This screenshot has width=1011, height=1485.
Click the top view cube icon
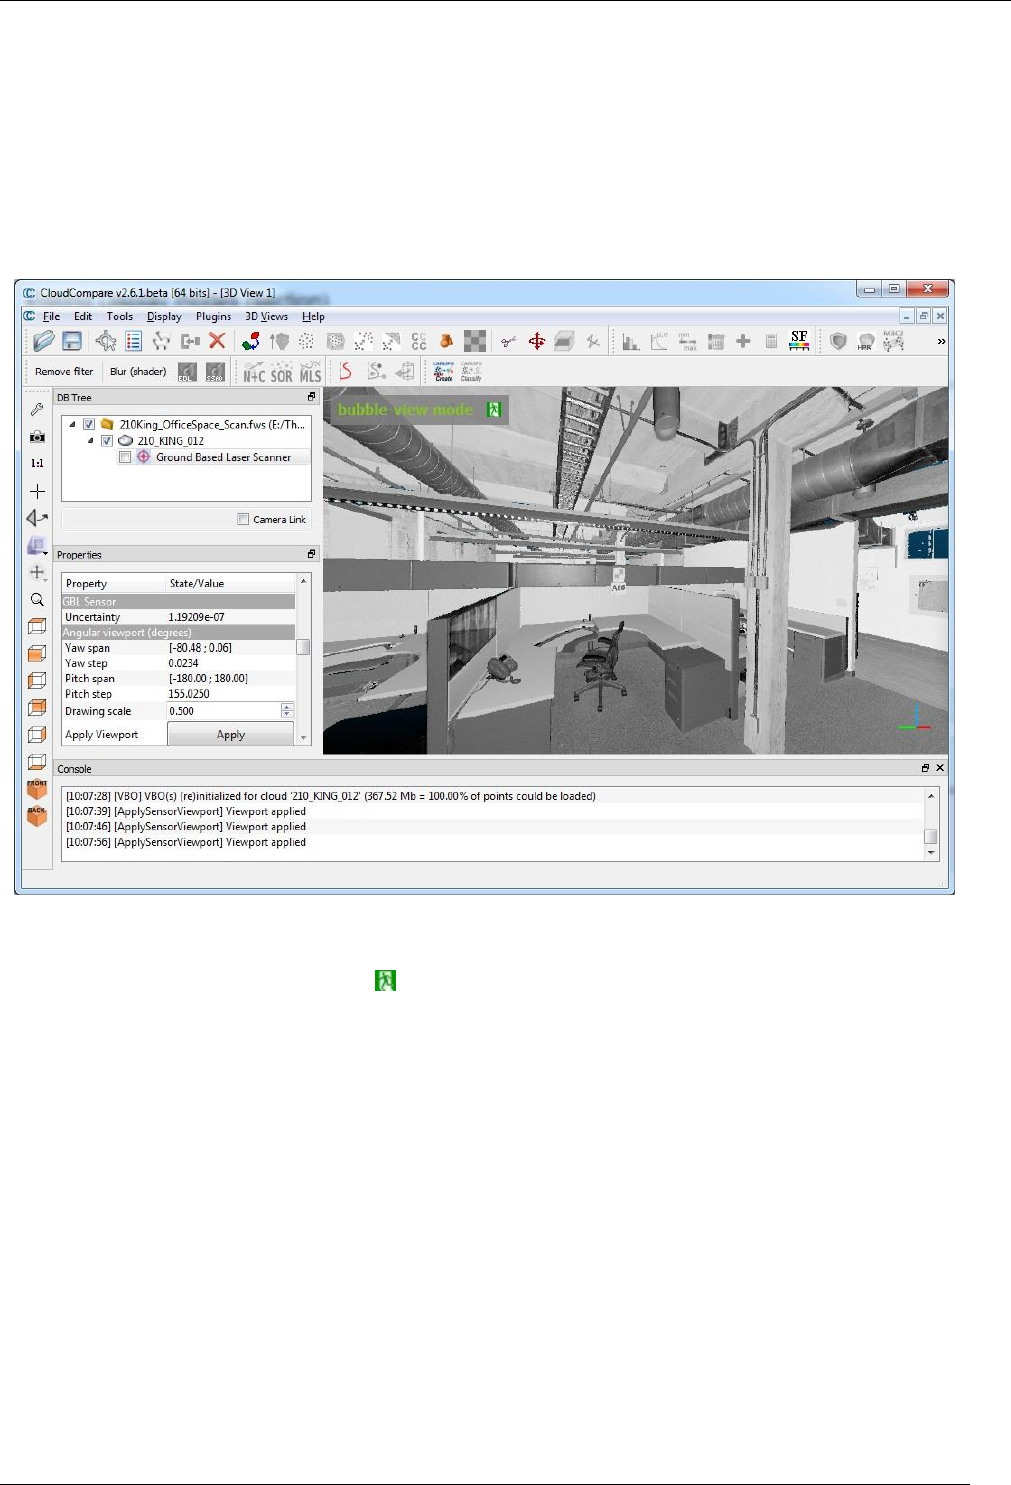coord(37,627)
